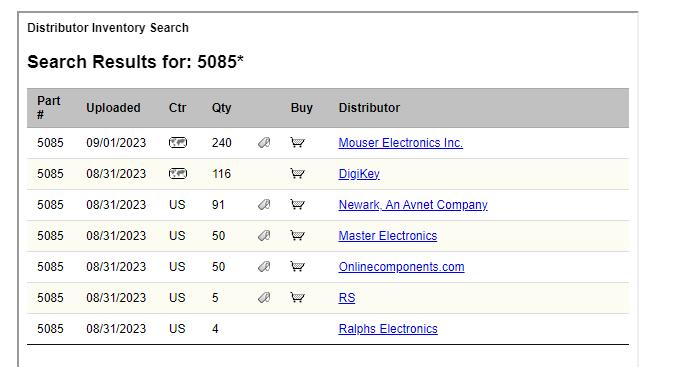Click the world map icon in DigiKey row

(178, 173)
